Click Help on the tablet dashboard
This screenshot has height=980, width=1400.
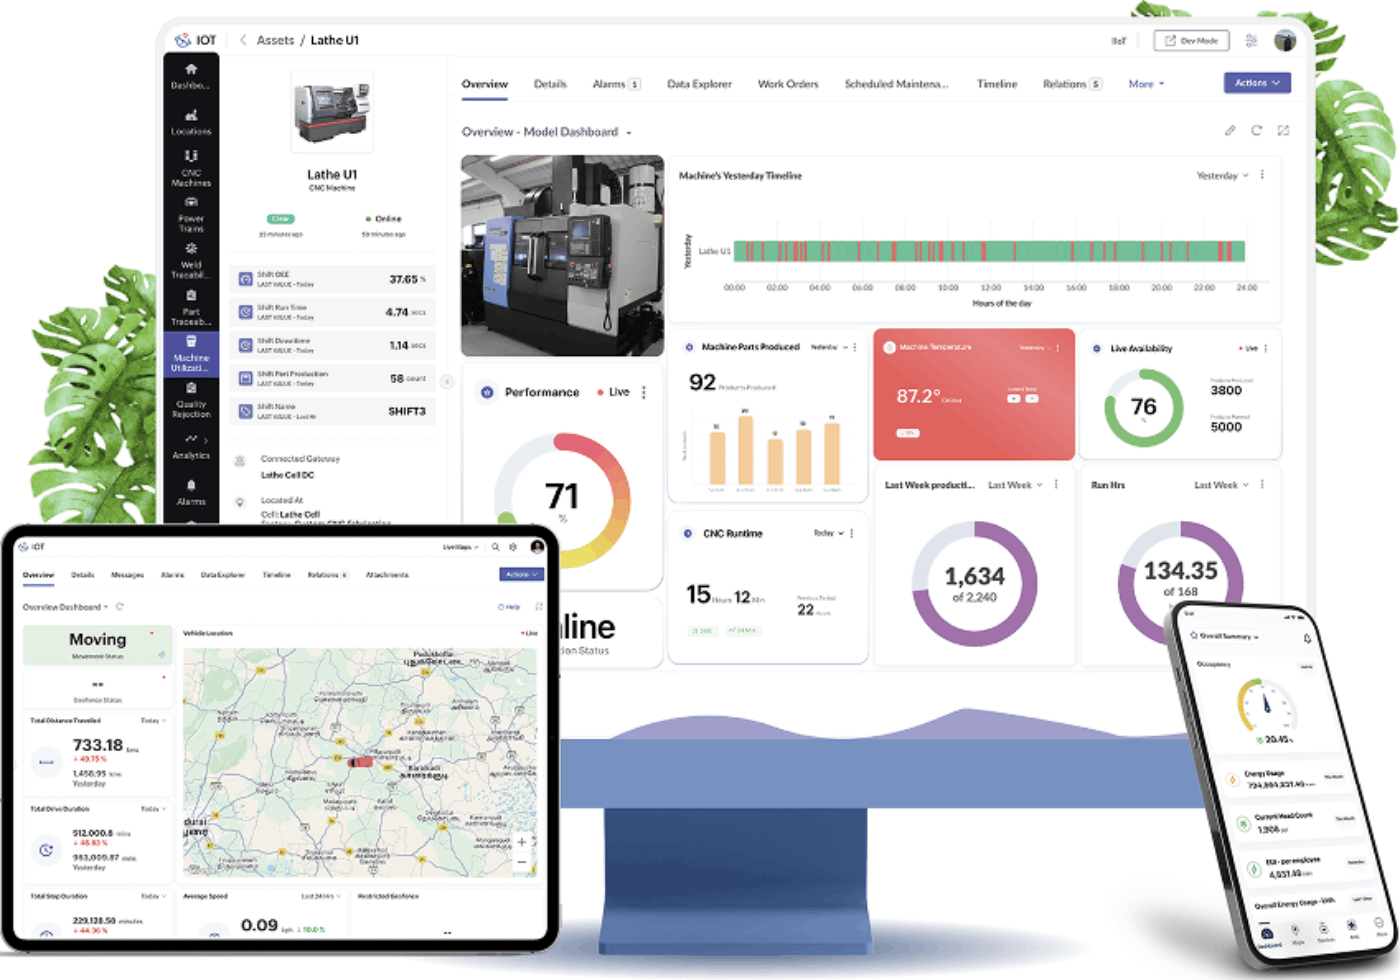[509, 607]
